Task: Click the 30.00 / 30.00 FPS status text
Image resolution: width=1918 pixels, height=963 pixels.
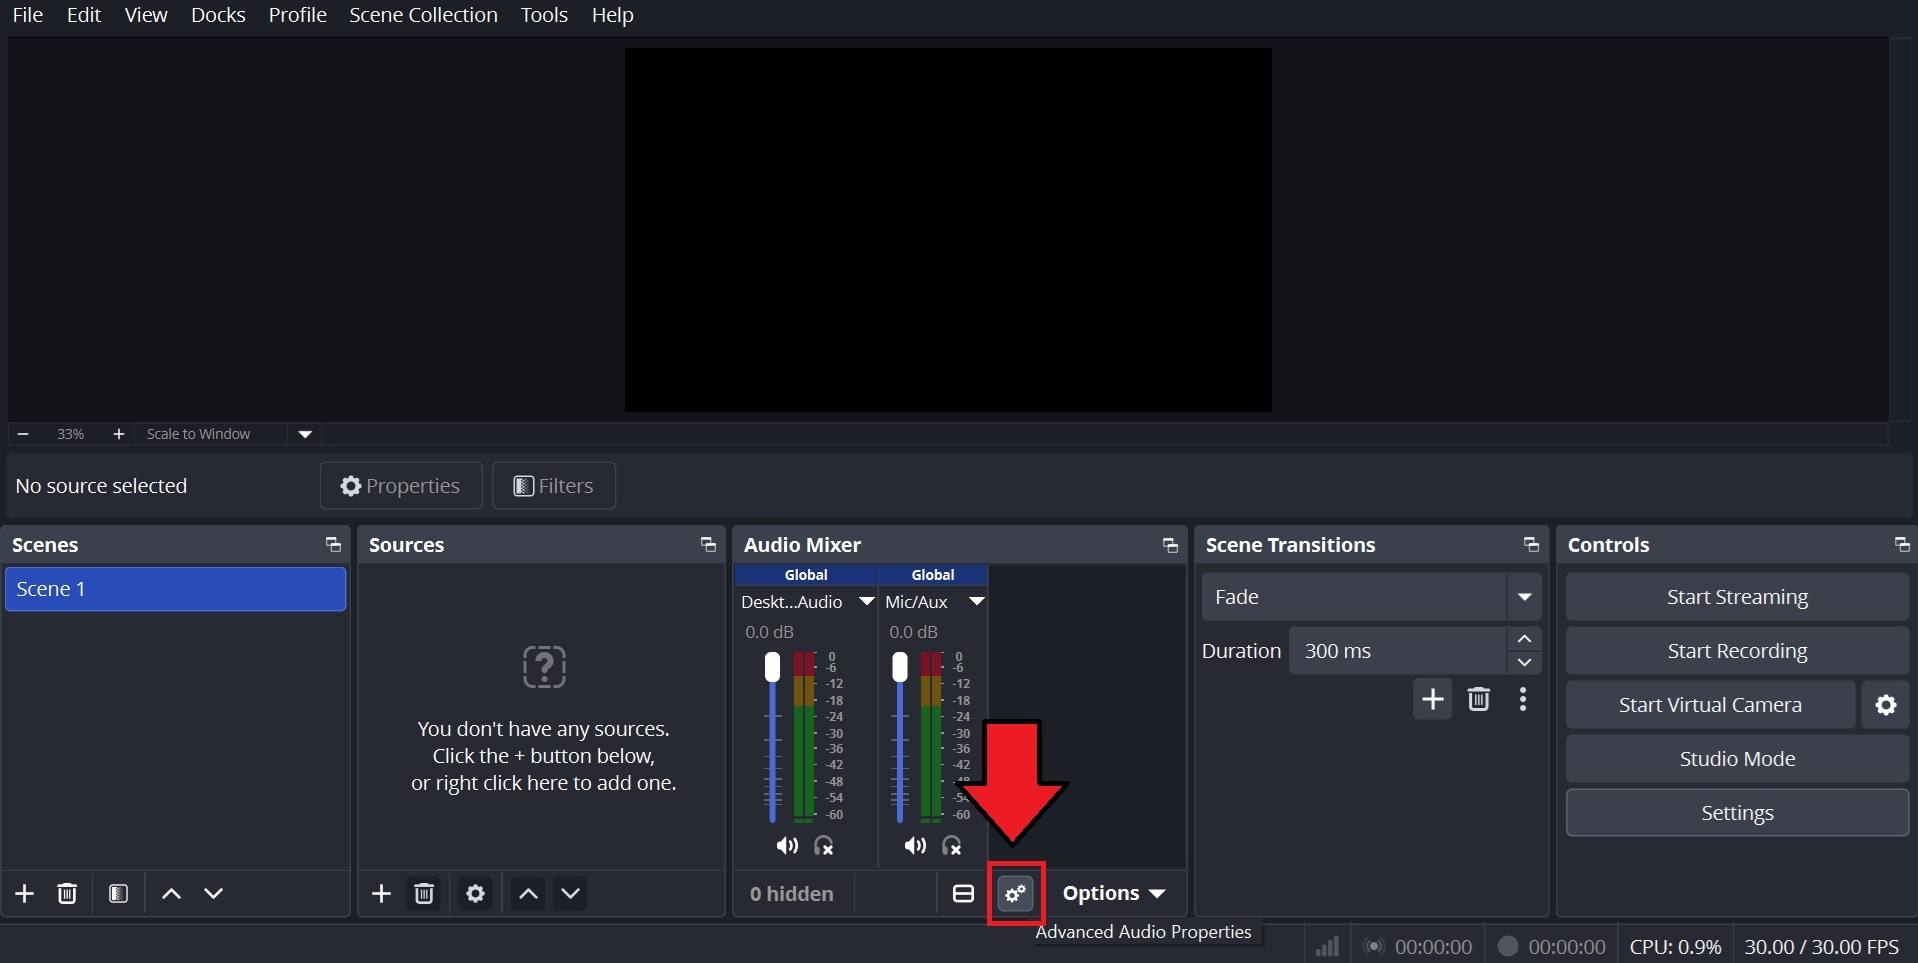Action: 1822,946
